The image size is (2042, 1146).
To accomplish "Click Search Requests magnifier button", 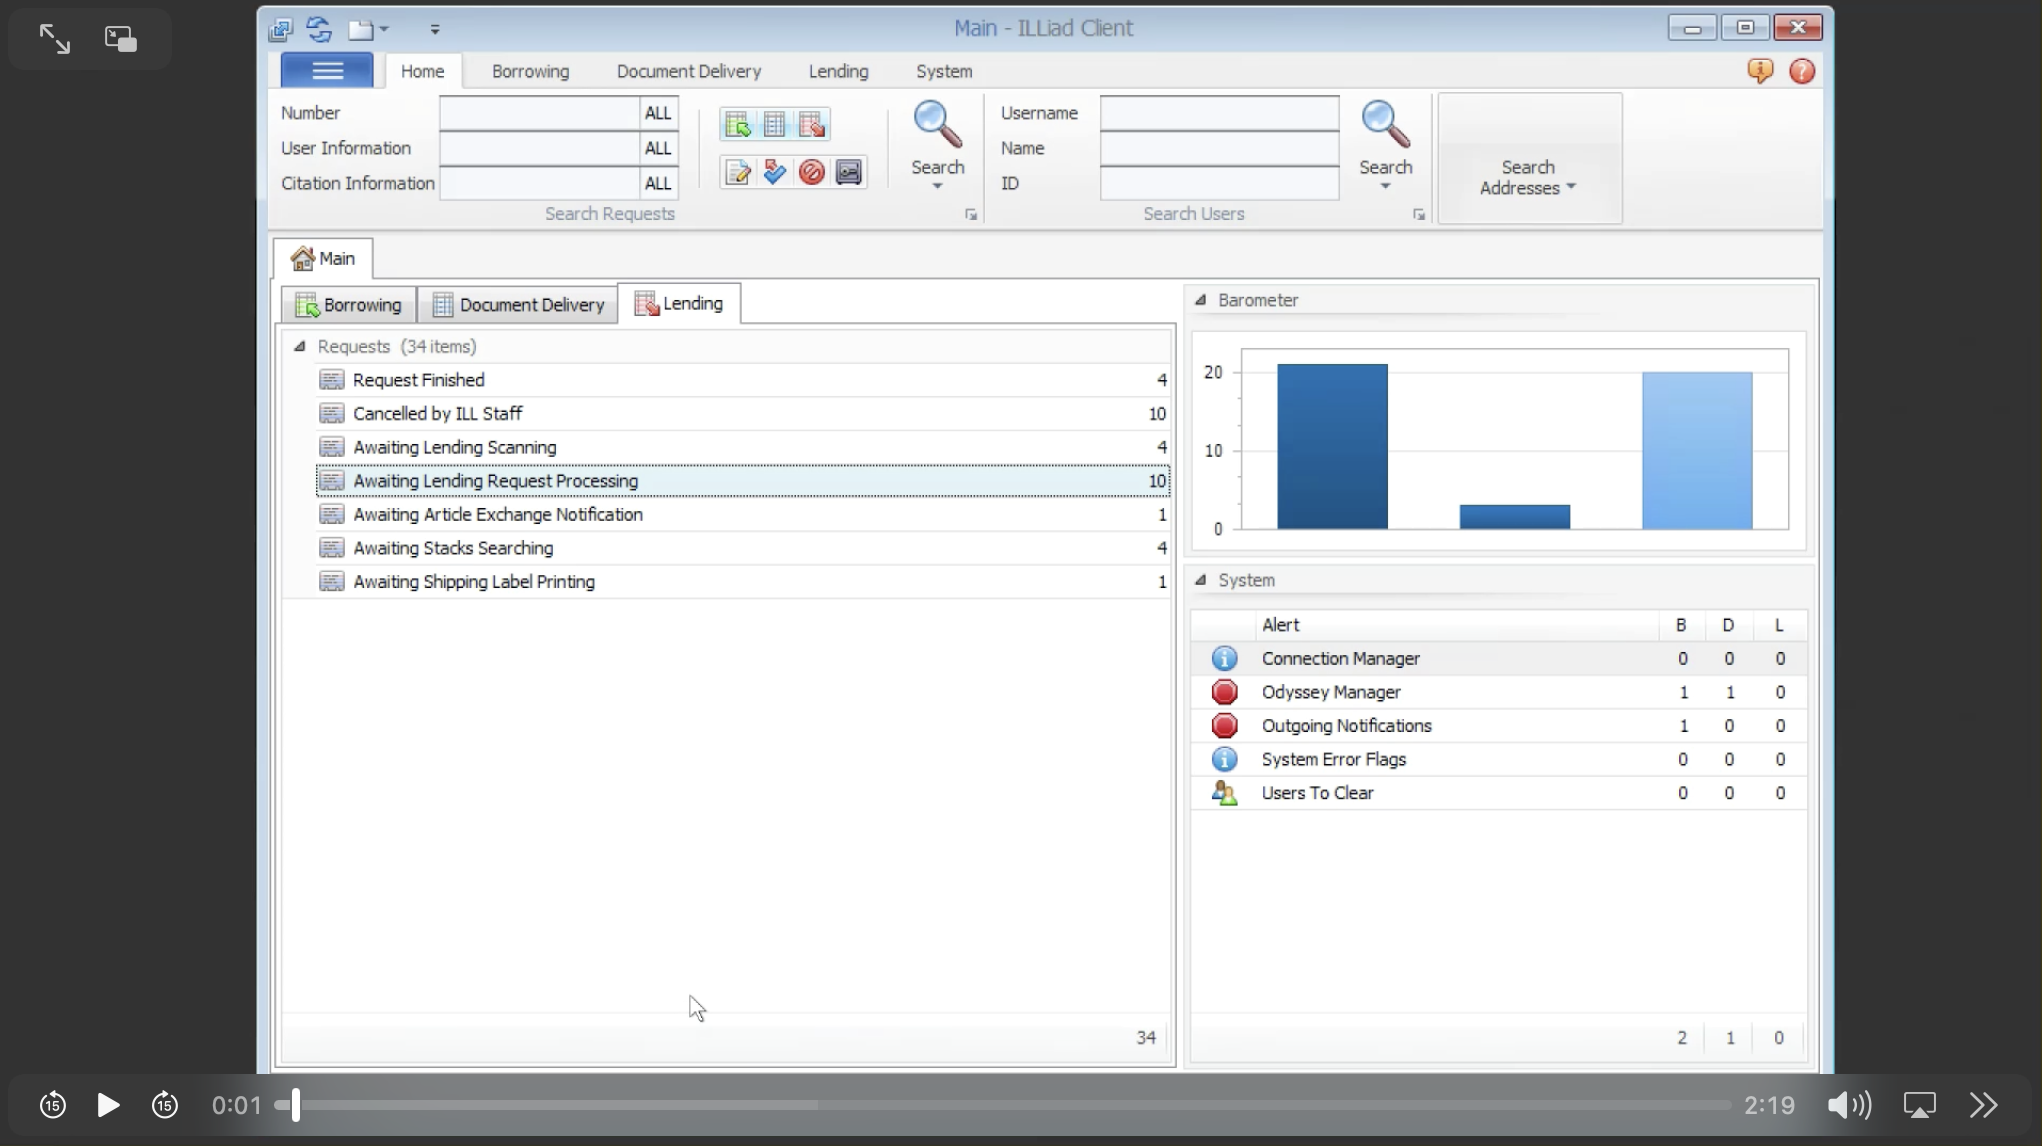I will [x=937, y=125].
